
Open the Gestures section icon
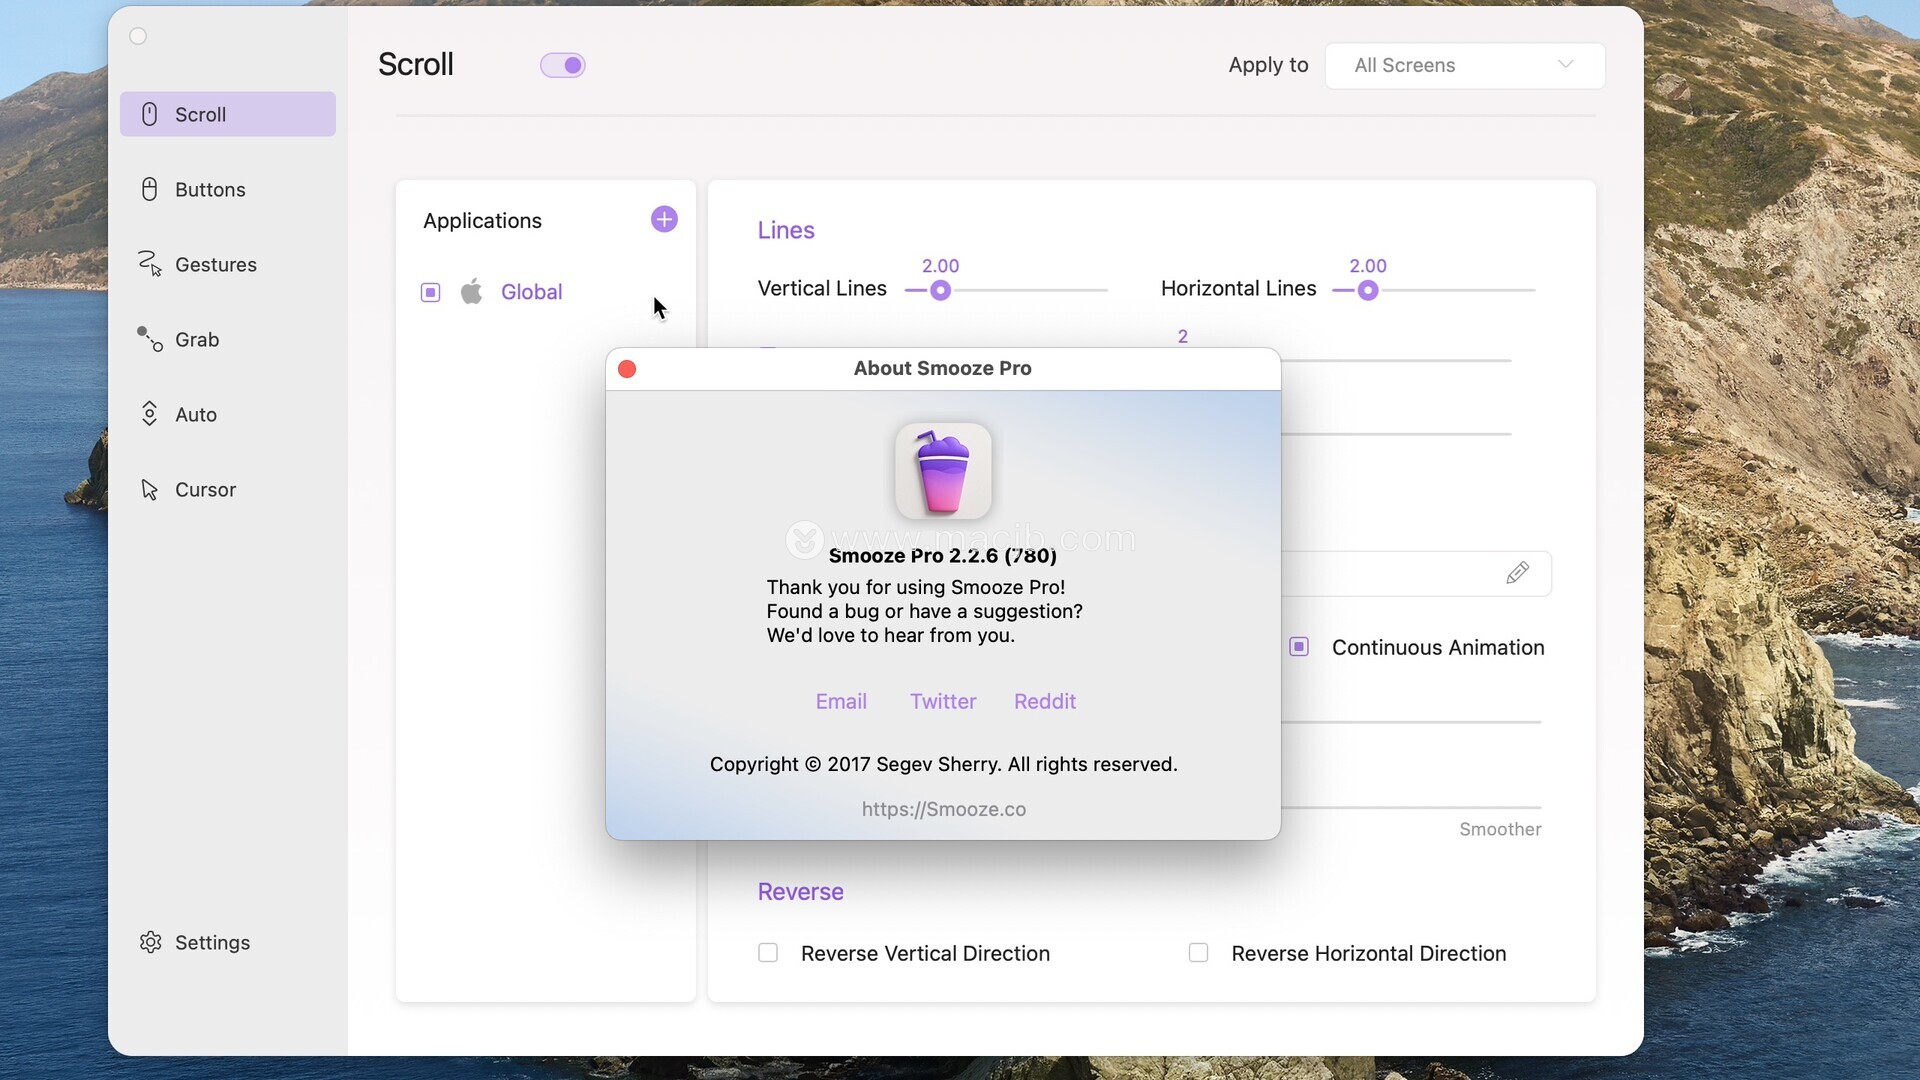(x=149, y=264)
